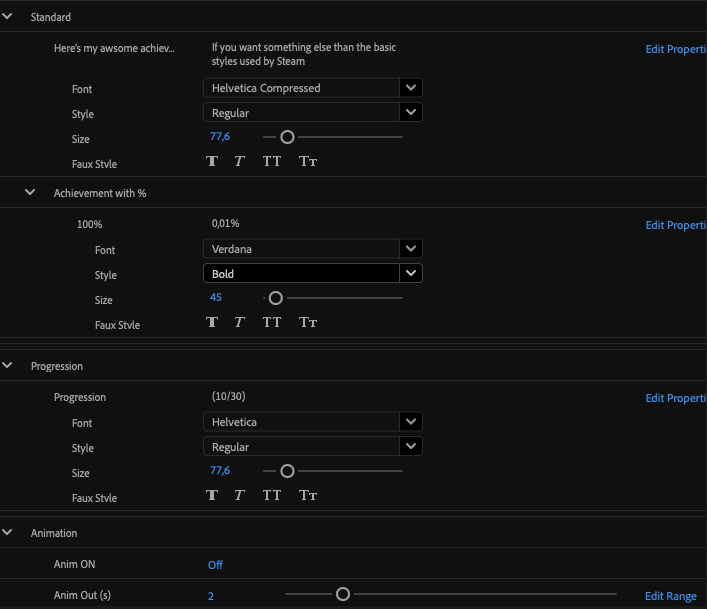This screenshot has width=707, height=609.
Task: Enable Small Caps in Progression section
Action: pos(308,495)
